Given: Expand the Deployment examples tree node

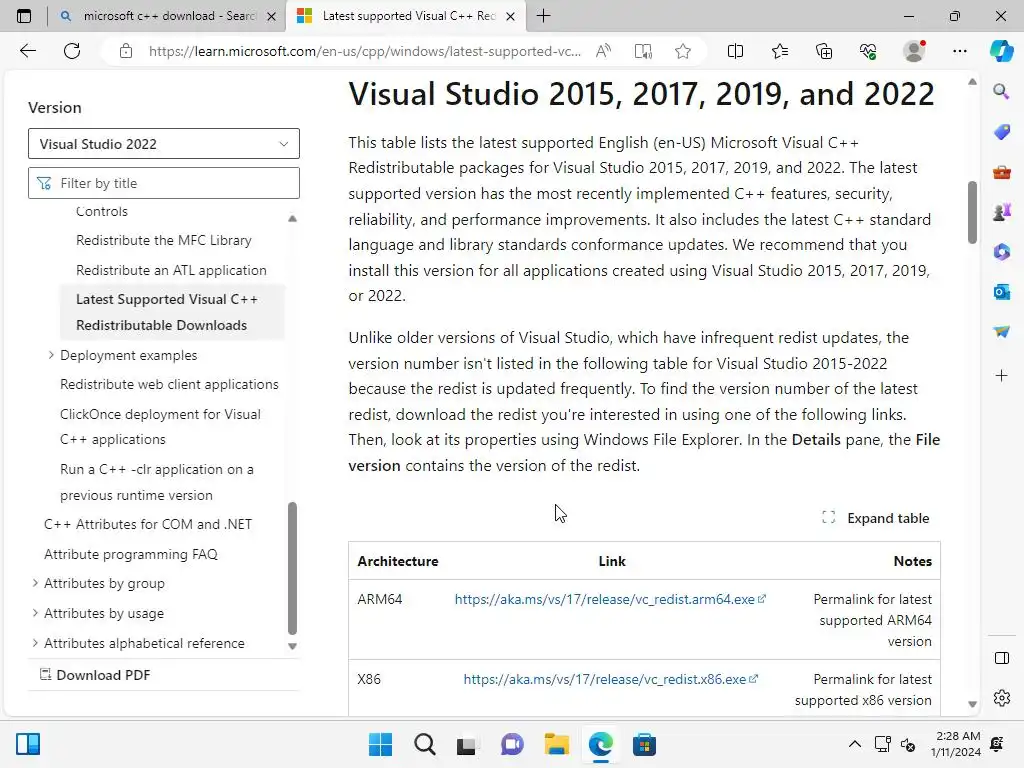Looking at the screenshot, I should 51,355.
